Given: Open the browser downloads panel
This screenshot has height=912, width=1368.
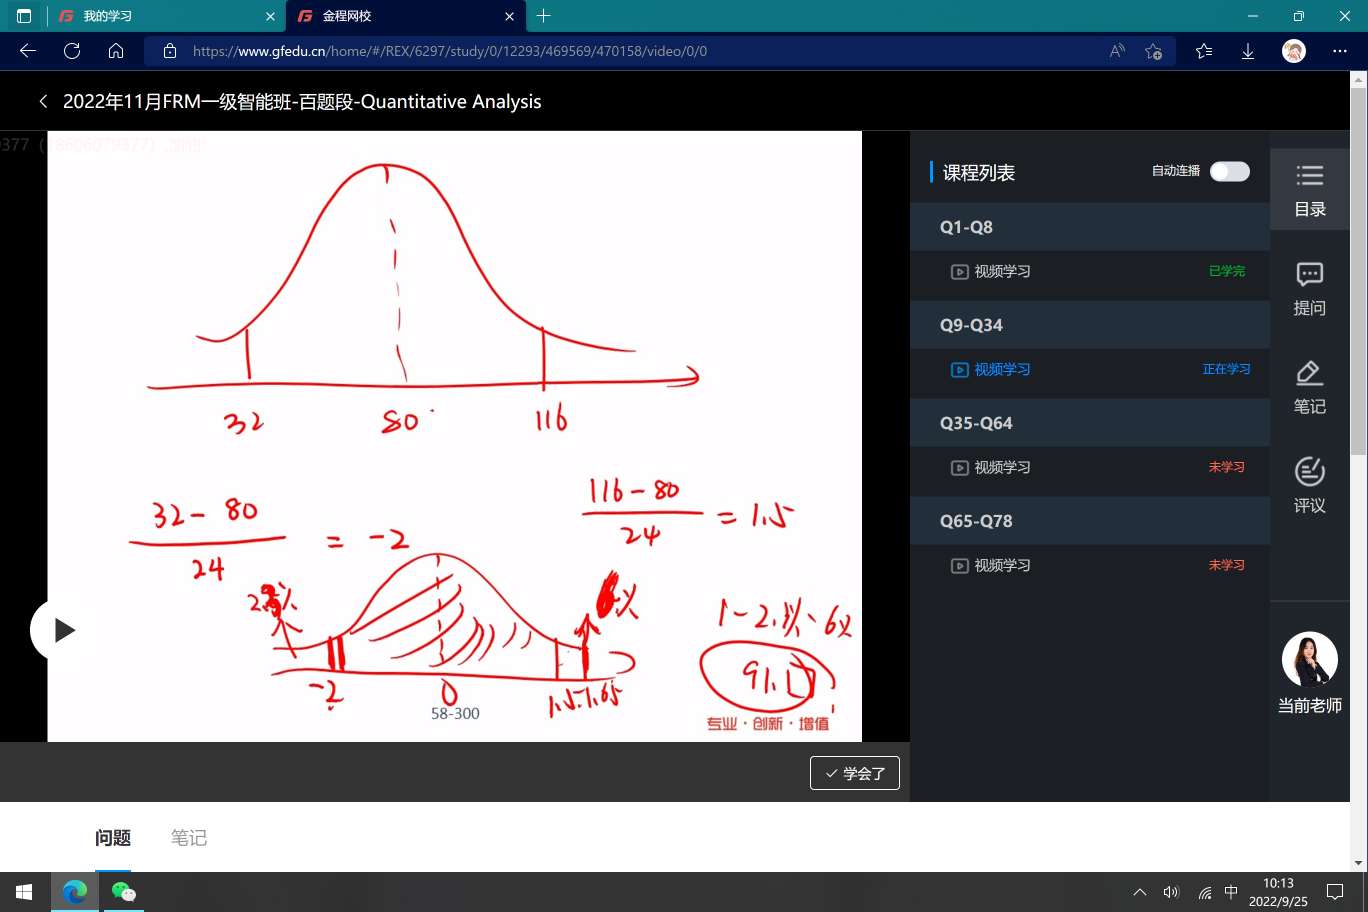Looking at the screenshot, I should pos(1248,51).
